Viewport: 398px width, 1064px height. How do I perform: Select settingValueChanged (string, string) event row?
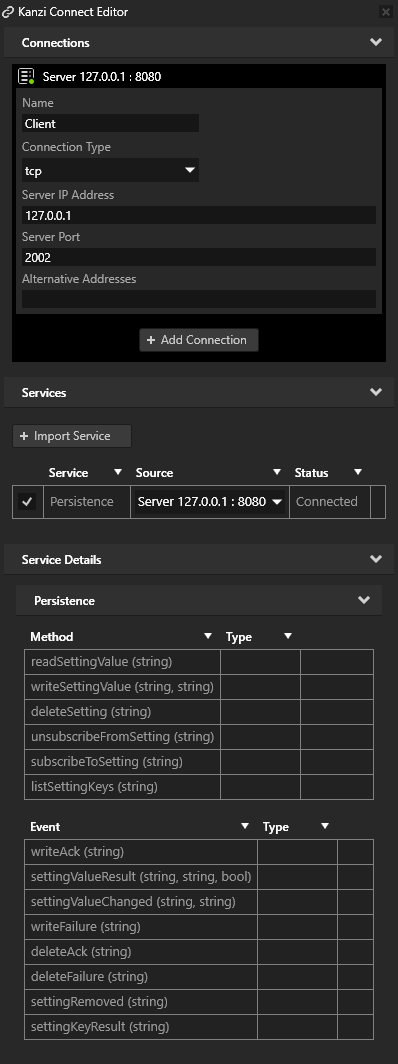click(199, 902)
